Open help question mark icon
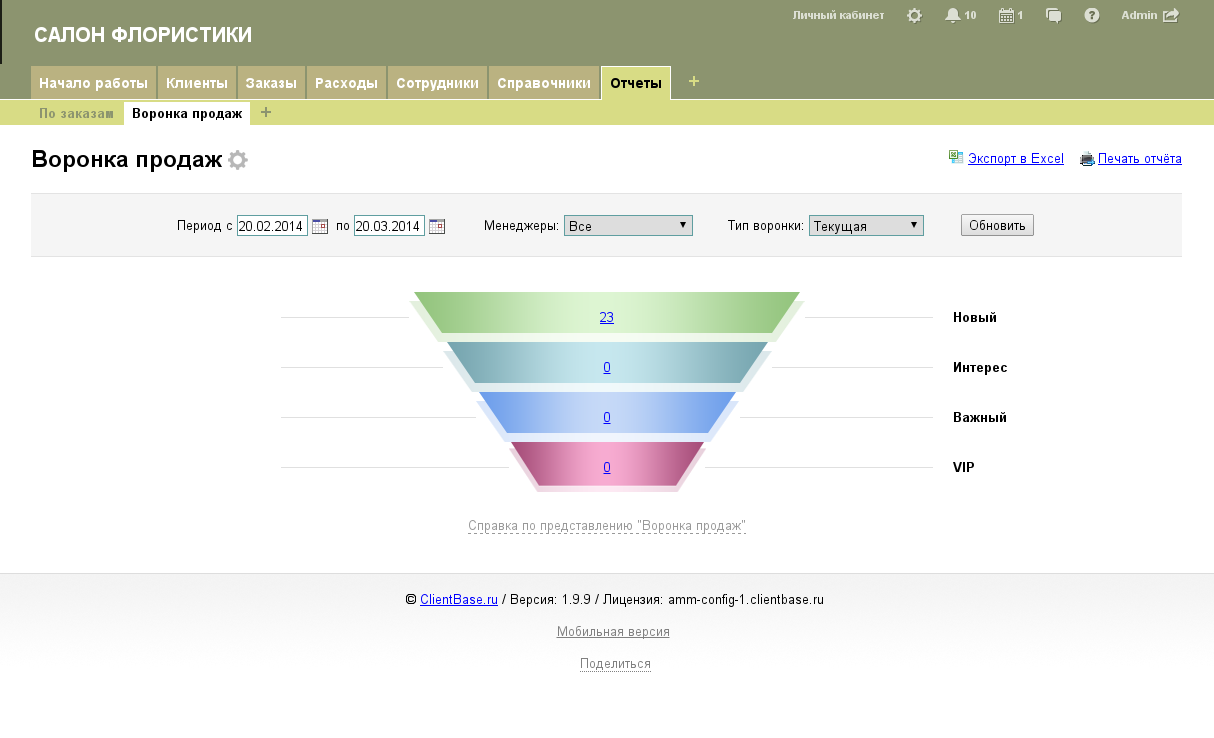The height and width of the screenshot is (738, 1214). (x=1092, y=16)
